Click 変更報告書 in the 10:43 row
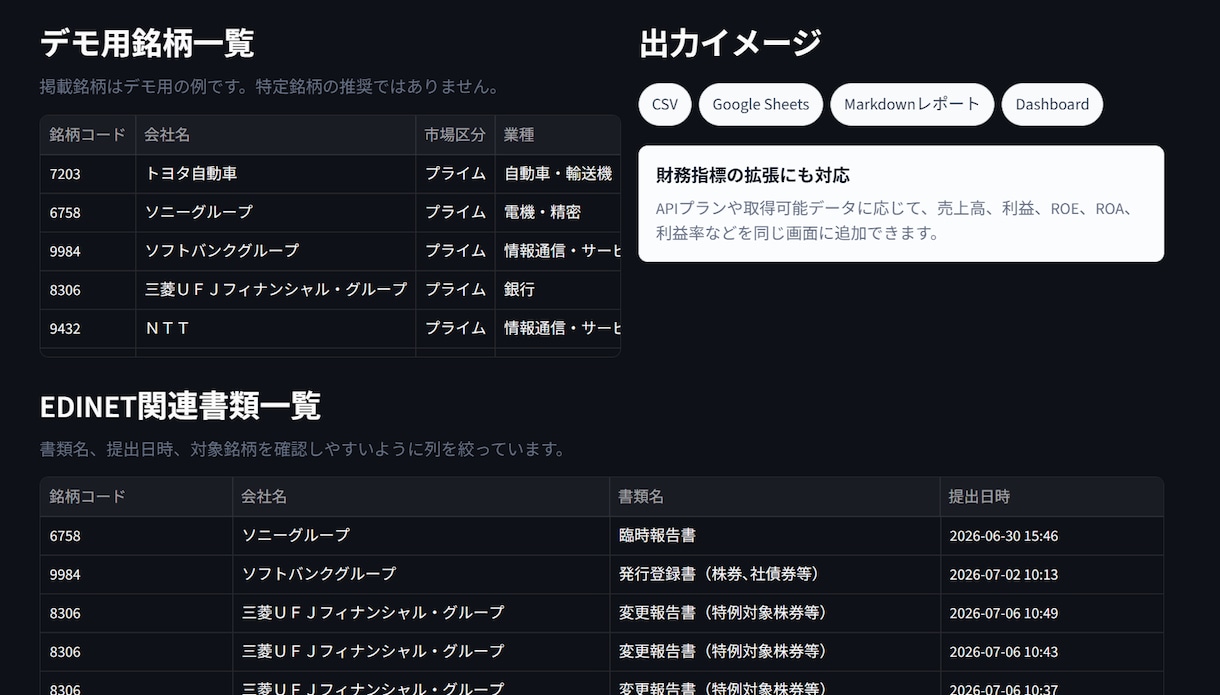 775,651
